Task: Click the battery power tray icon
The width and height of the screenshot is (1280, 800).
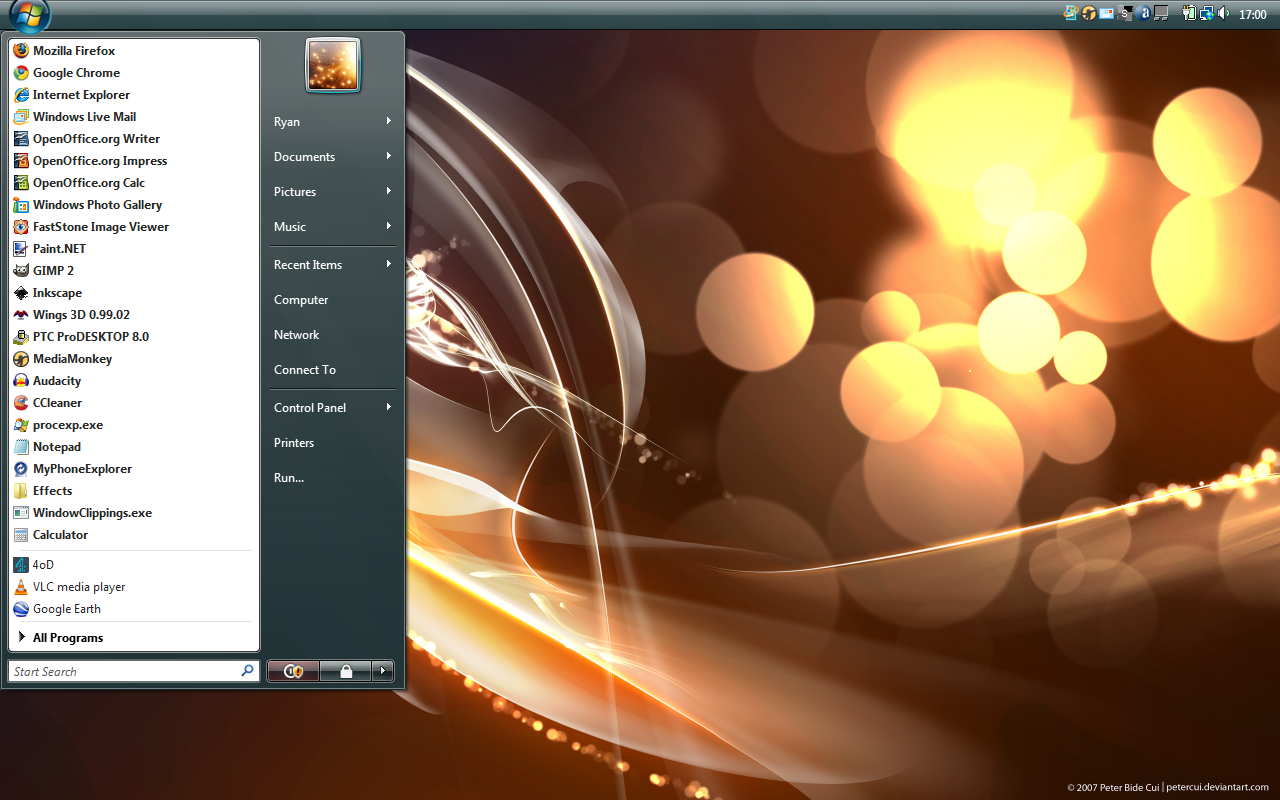Action: 1189,13
